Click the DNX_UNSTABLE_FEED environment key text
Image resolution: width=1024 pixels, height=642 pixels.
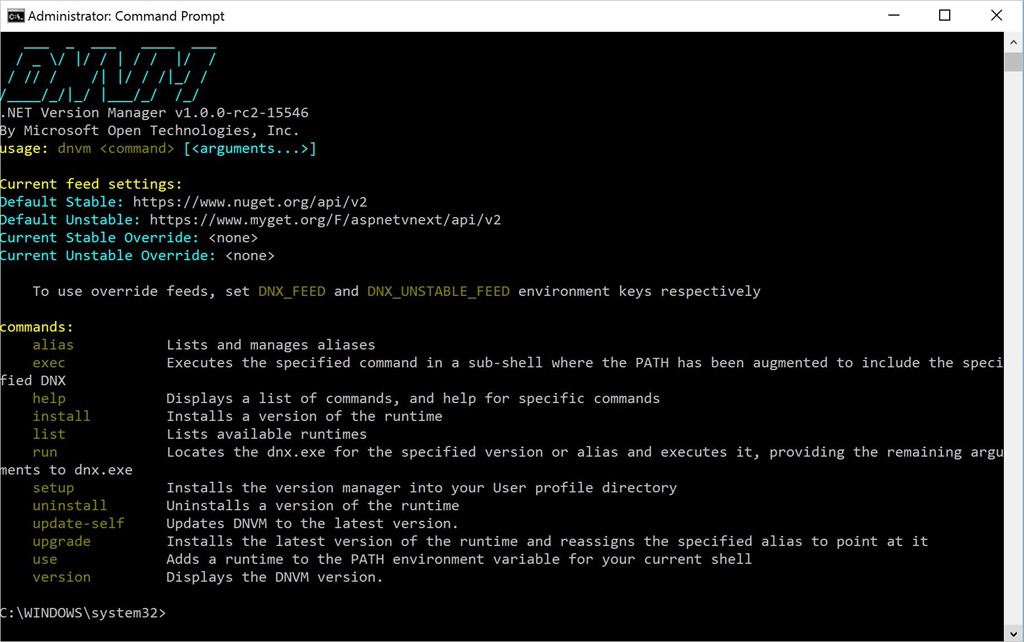(x=438, y=291)
